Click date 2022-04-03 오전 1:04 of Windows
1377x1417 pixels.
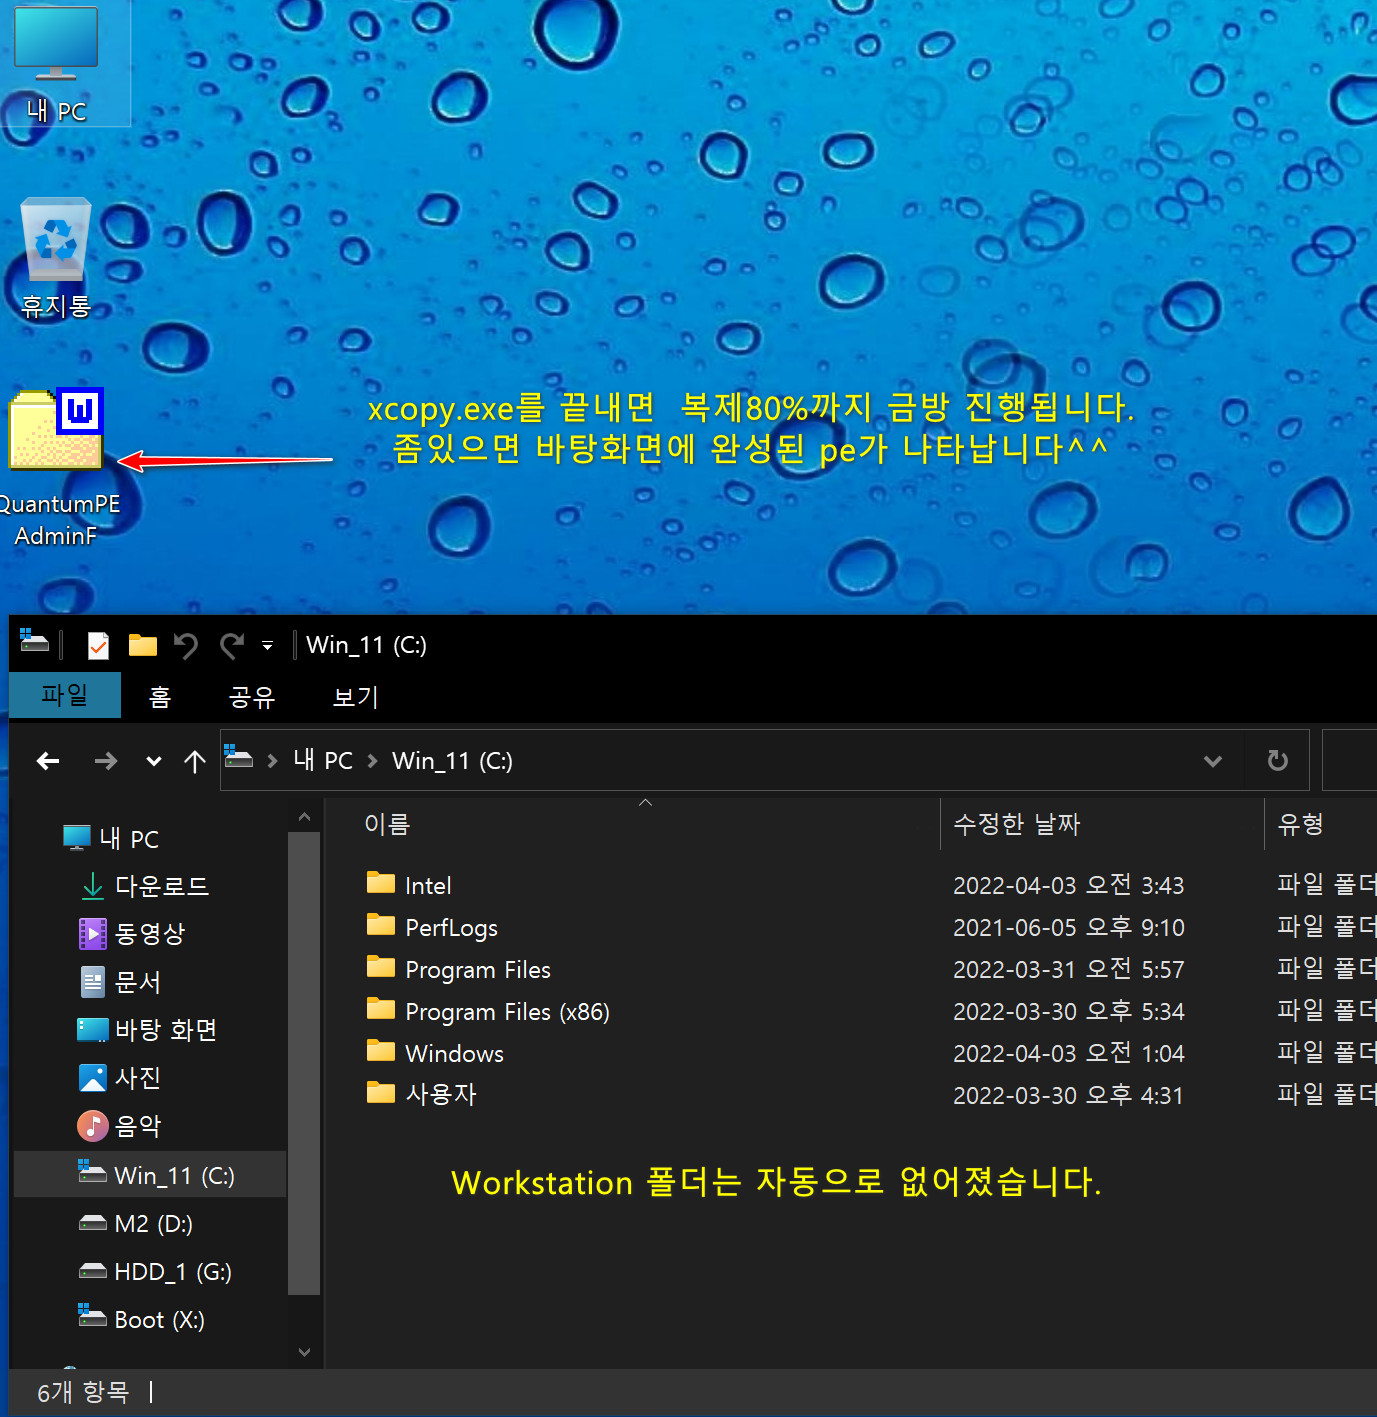pos(1068,1053)
